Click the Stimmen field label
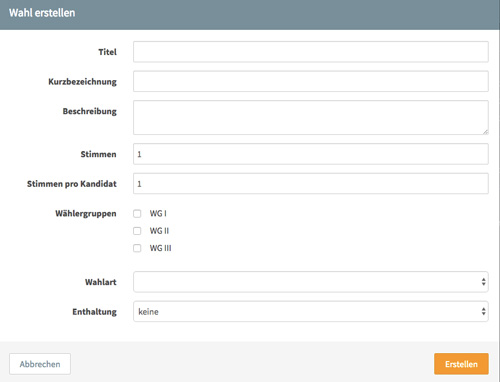The width and height of the screenshot is (500, 382). pos(98,154)
